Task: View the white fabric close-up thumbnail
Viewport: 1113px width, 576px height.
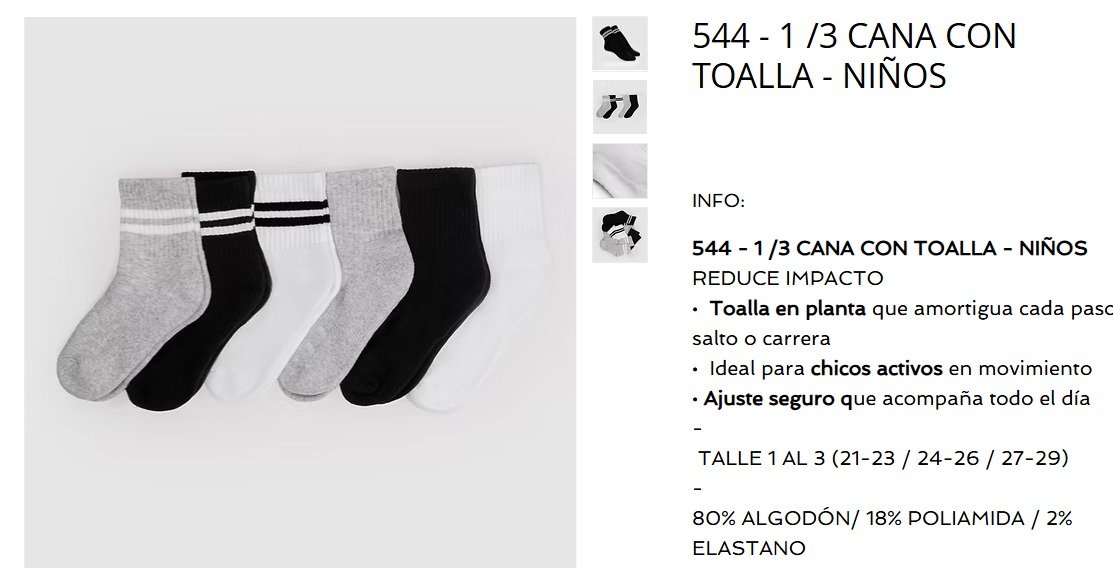Action: point(620,170)
